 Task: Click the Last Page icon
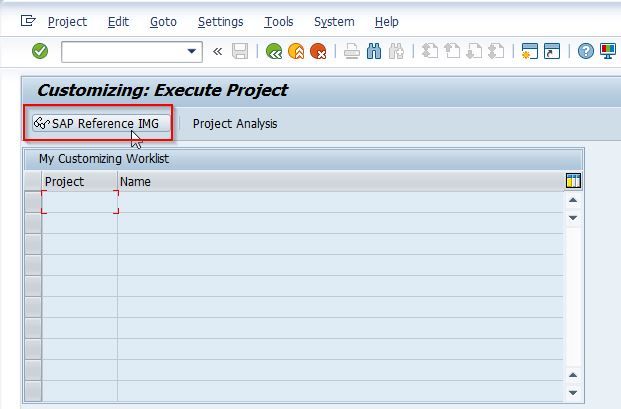496,51
